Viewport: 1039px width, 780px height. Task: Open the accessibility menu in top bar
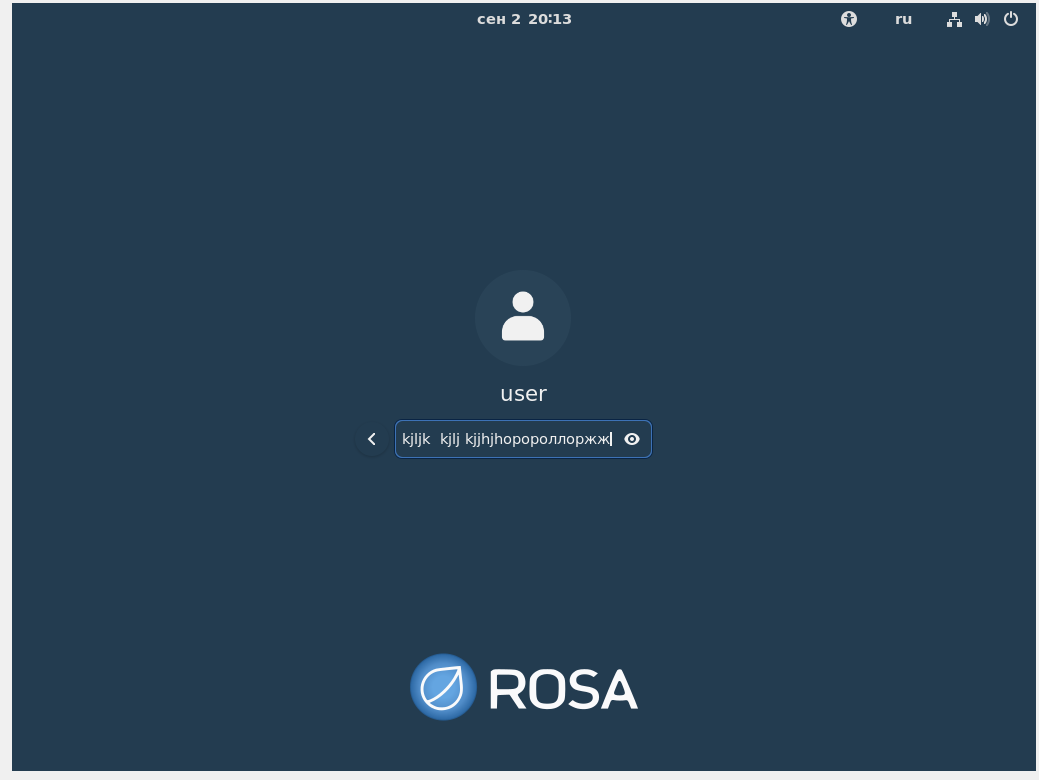849,19
